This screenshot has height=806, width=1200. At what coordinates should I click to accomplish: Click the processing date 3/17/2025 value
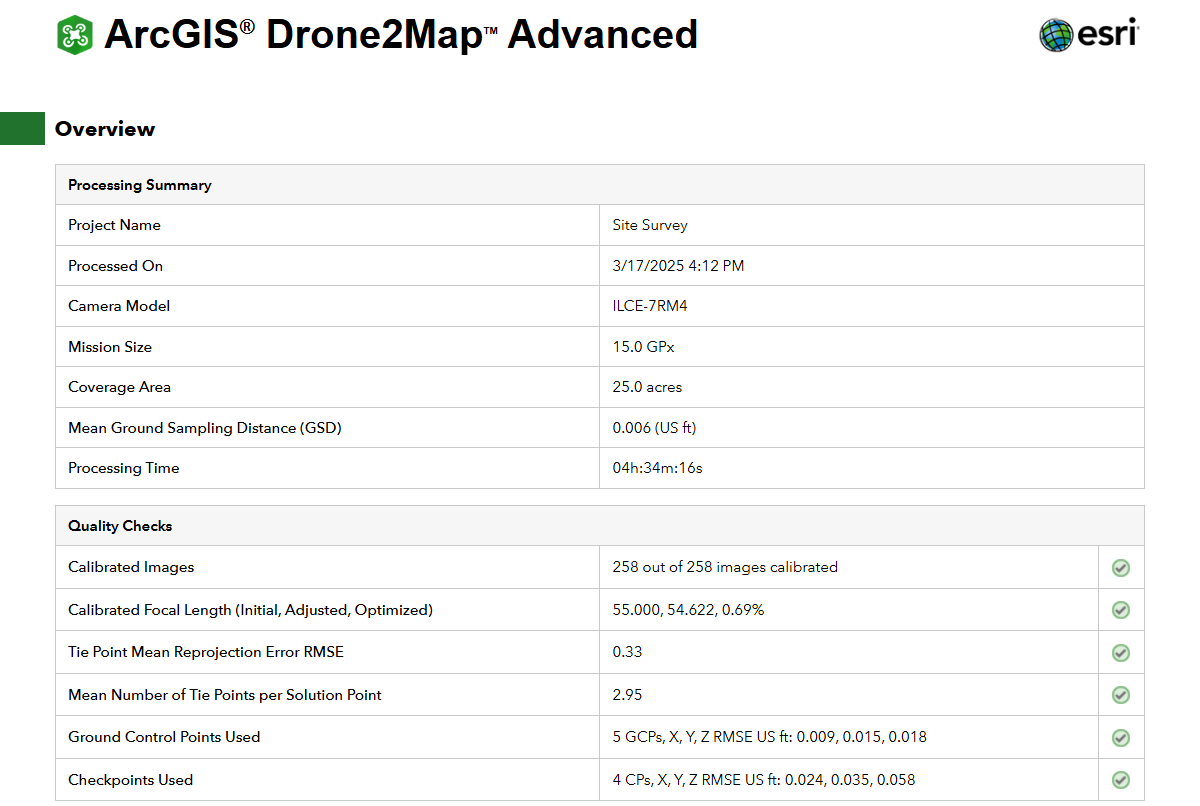point(678,266)
